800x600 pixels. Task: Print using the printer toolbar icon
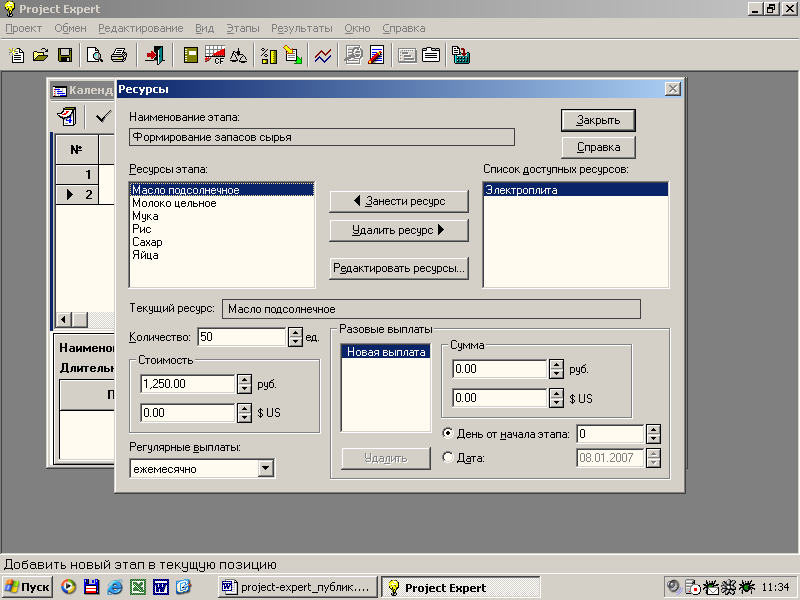(119, 55)
